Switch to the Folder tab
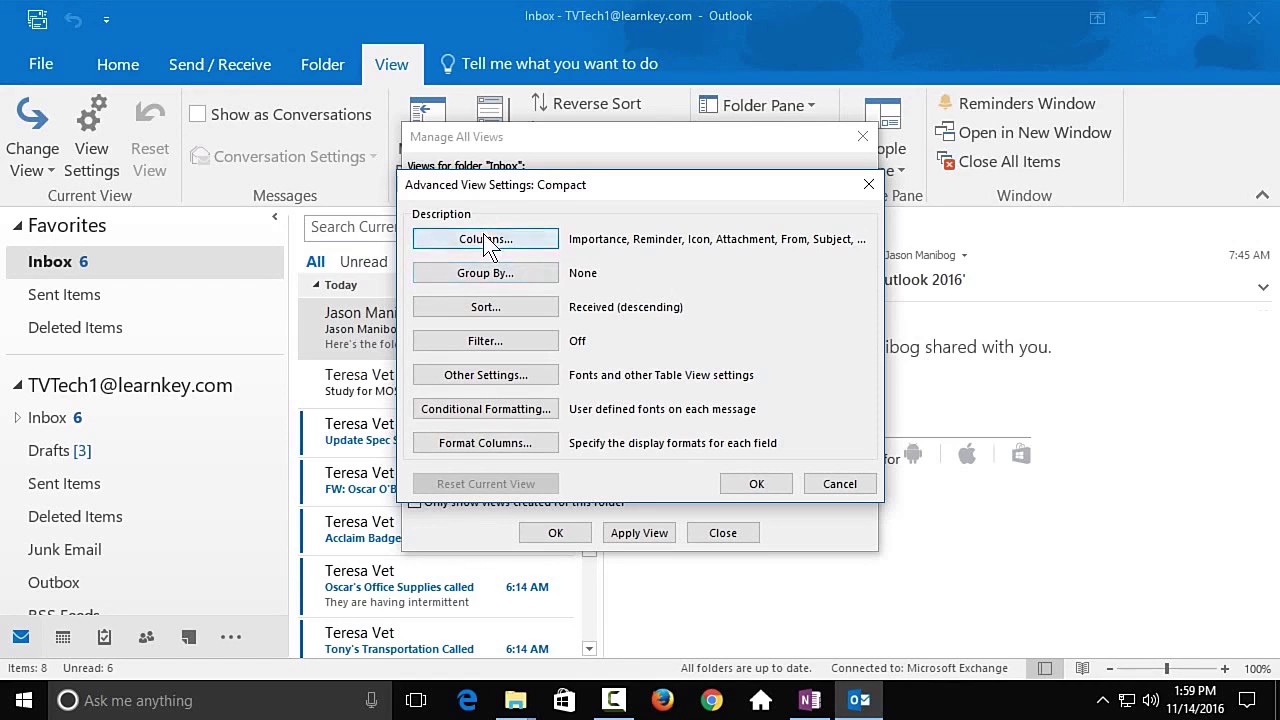Image resolution: width=1280 pixels, height=720 pixels. click(x=322, y=64)
